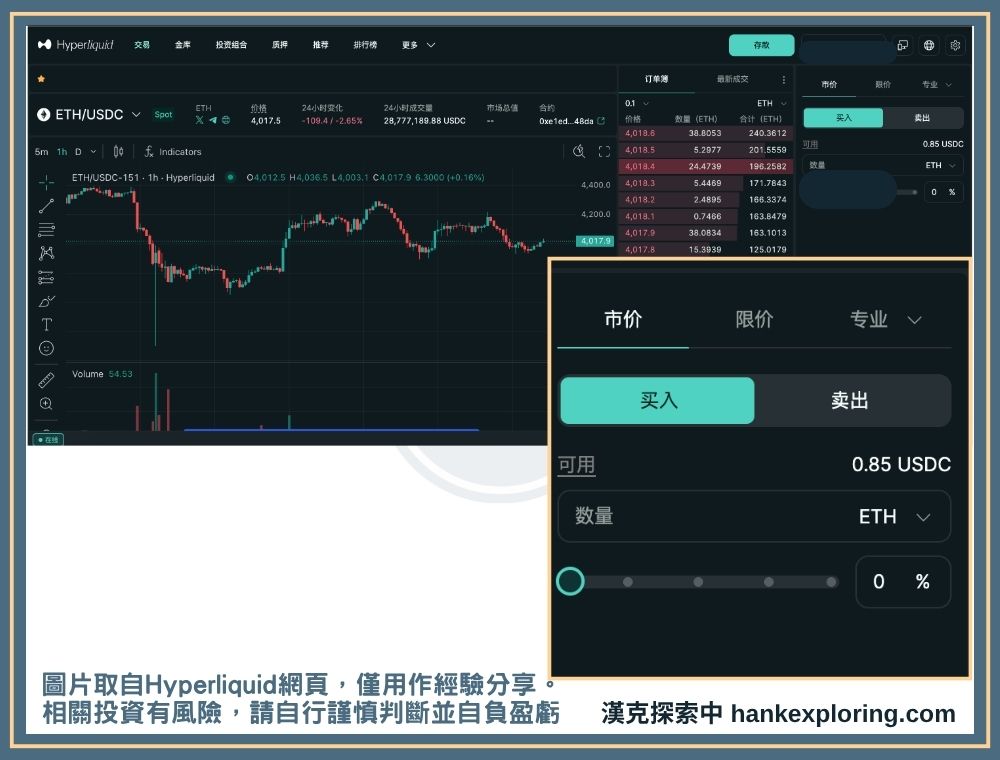Image resolution: width=1000 pixels, height=760 pixels.
Task: Open the candlestick chart style selector
Action: pyautogui.click(x=118, y=152)
